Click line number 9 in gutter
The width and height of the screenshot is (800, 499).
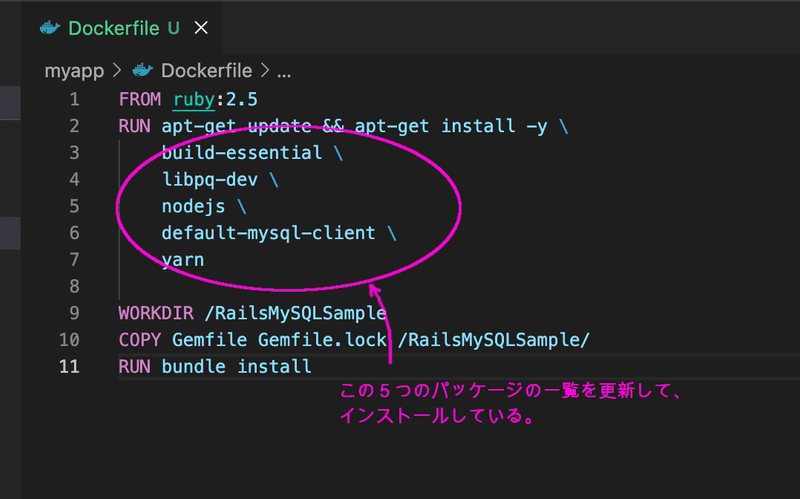[74, 313]
